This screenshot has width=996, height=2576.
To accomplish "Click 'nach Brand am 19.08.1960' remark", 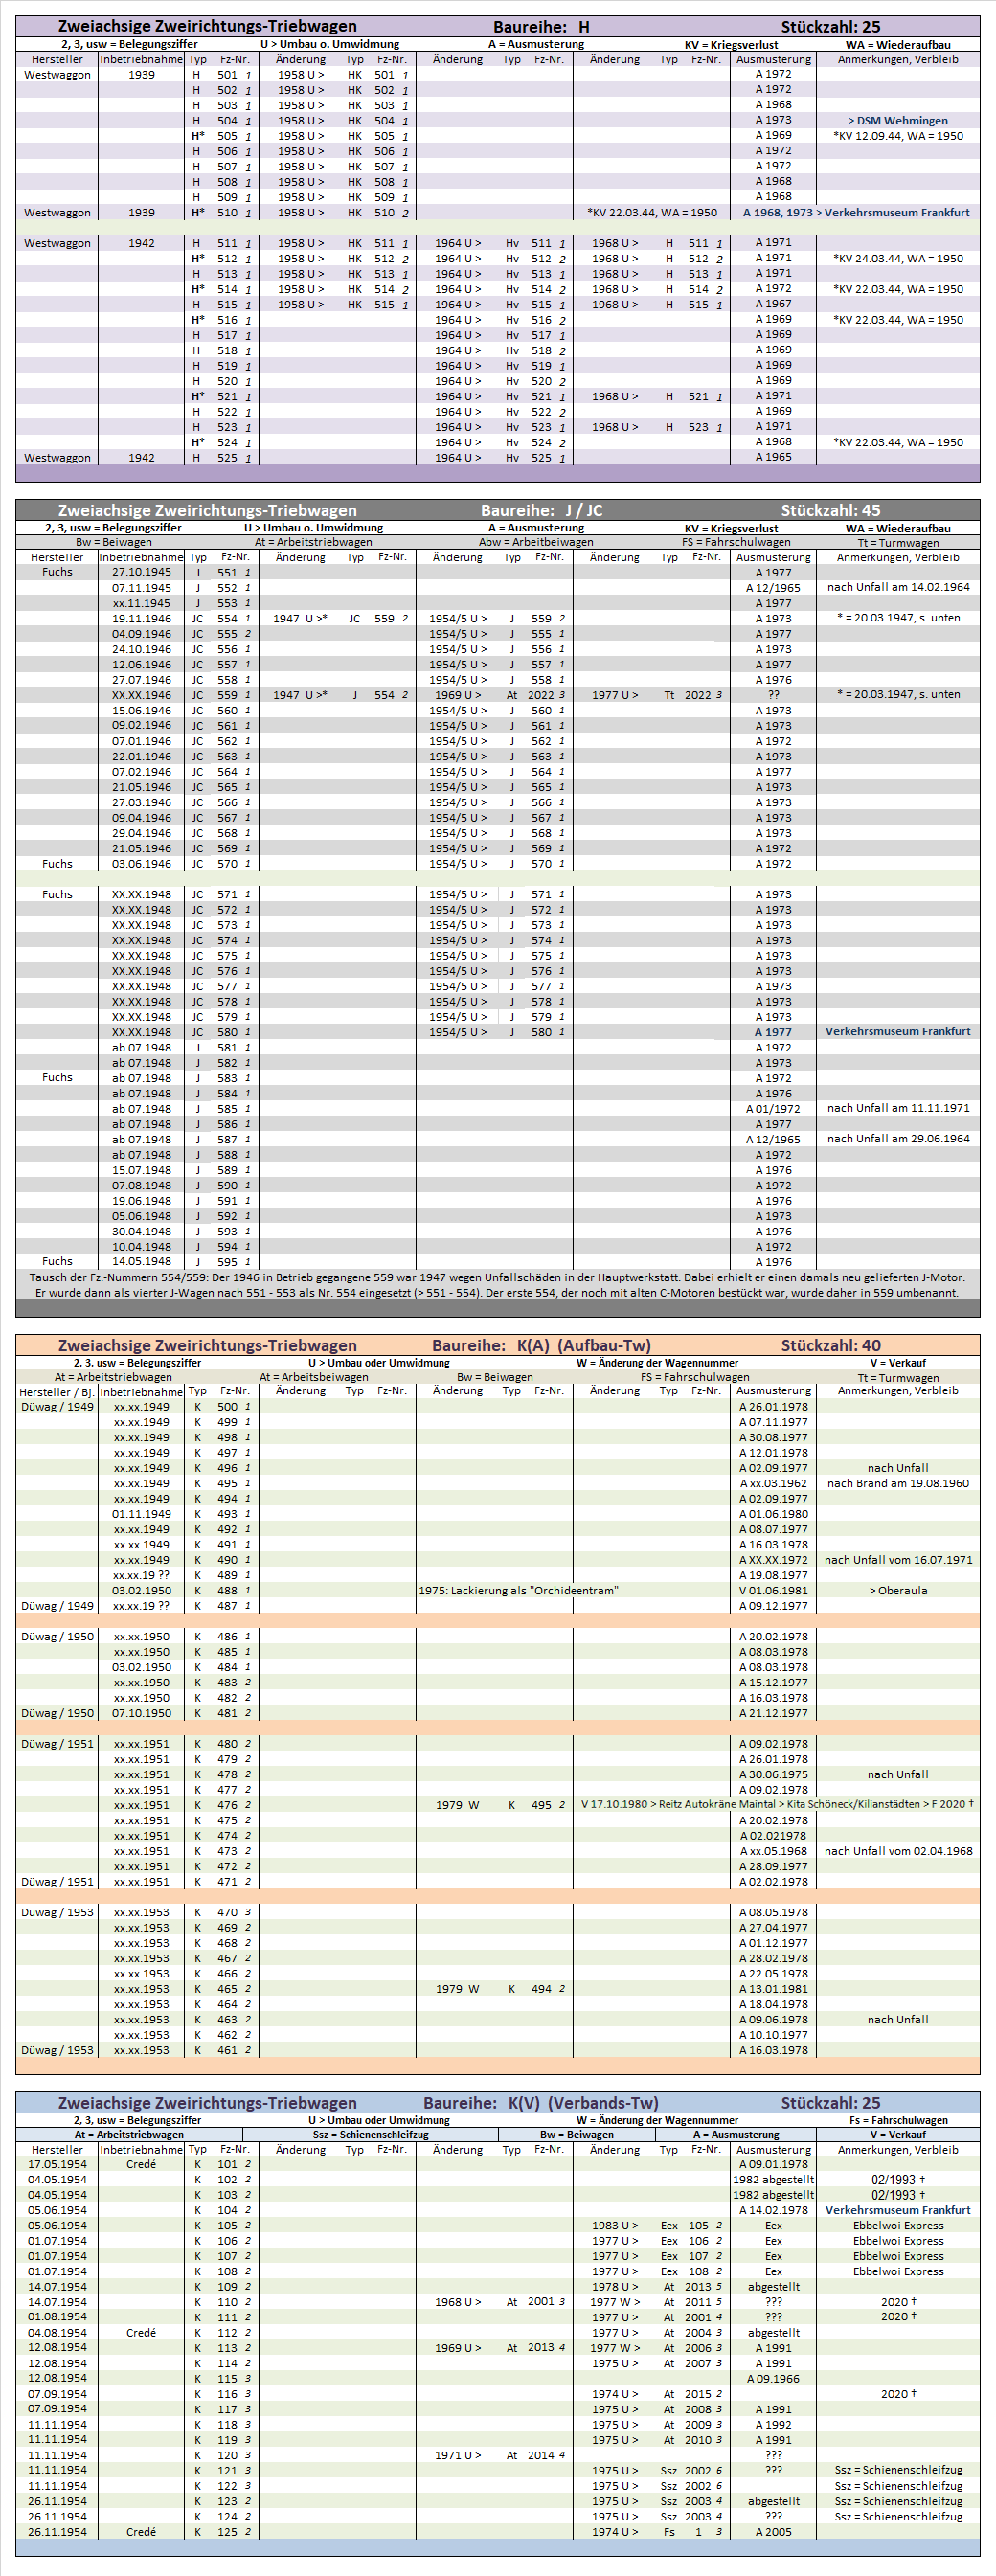I will point(897,1484).
